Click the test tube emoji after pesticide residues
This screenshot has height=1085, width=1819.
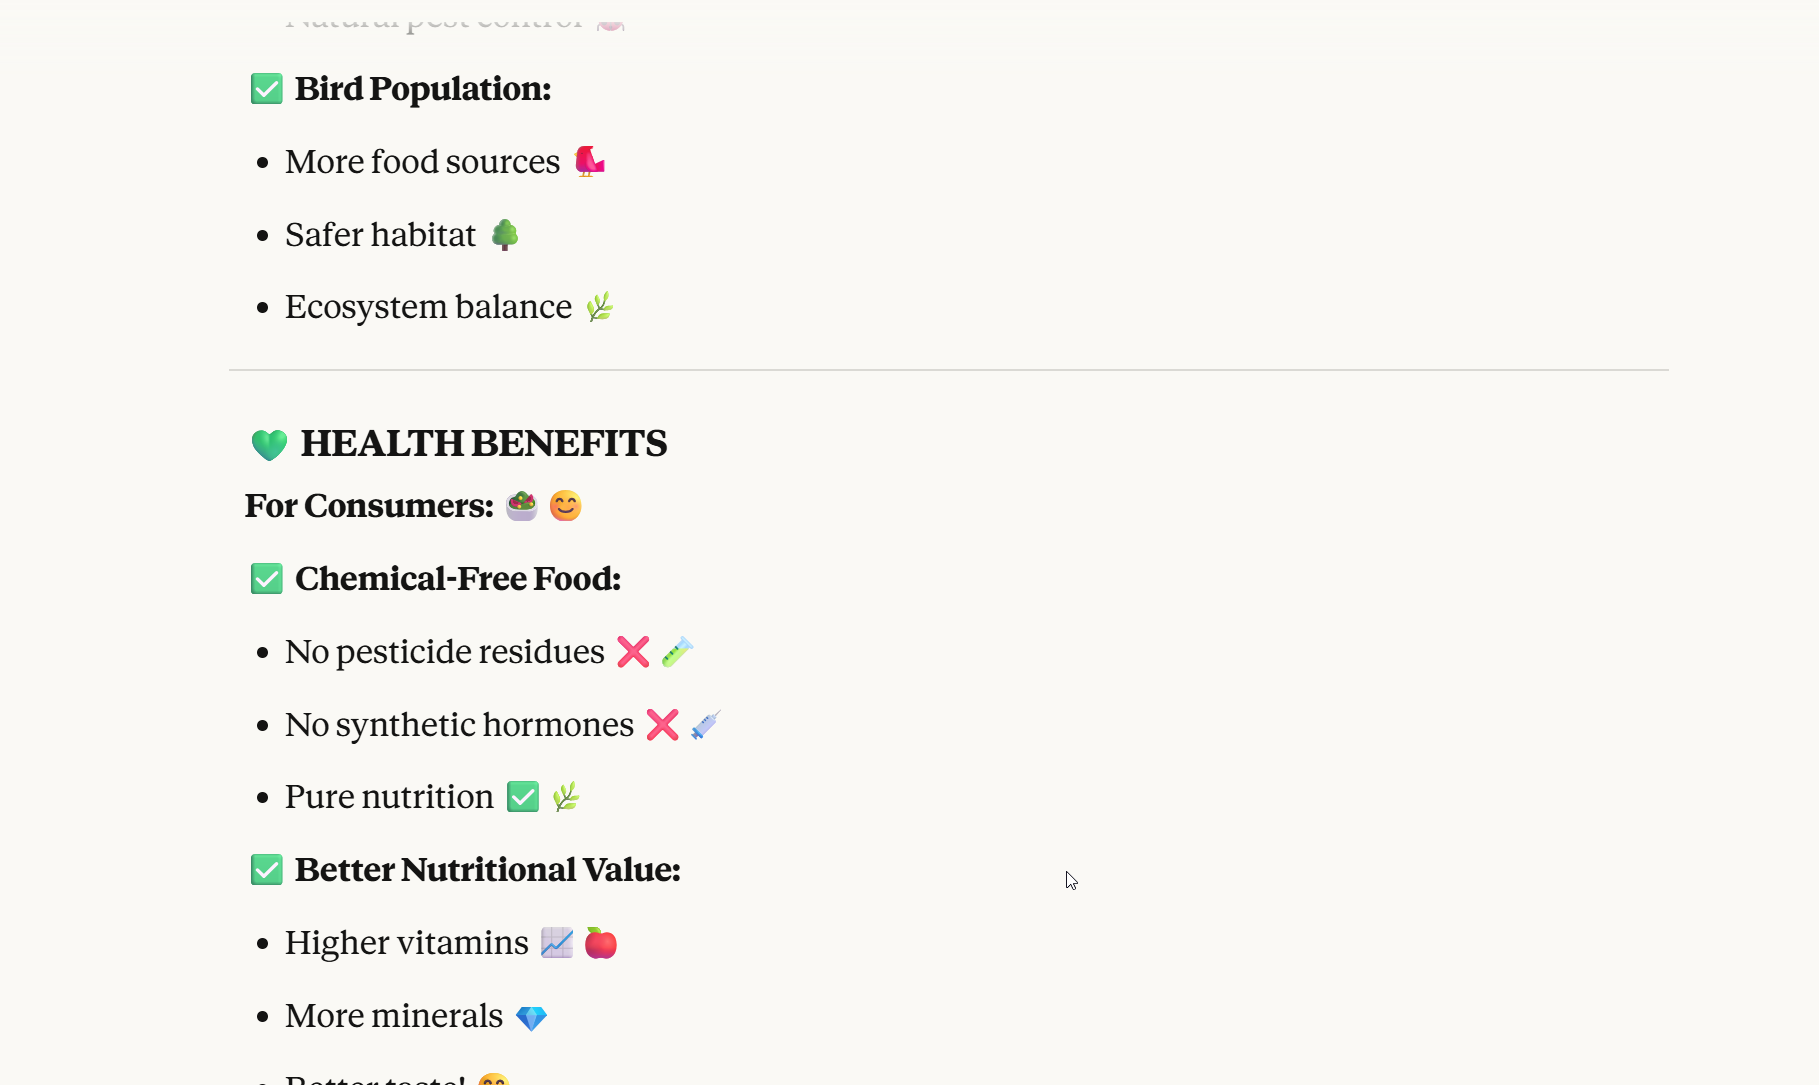coord(677,652)
